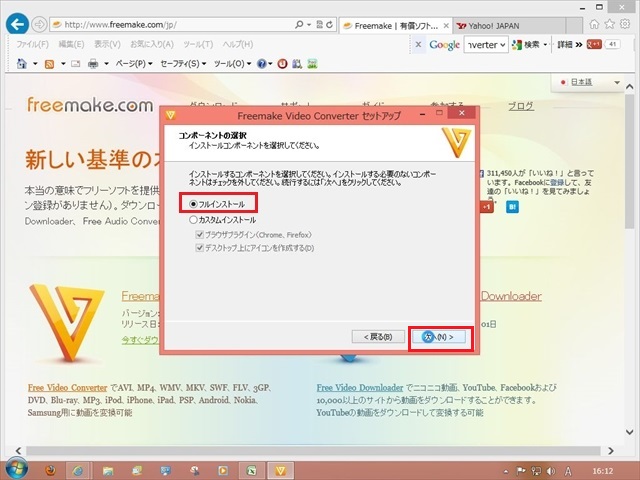Open the ページ(P) dropdown menu
This screenshot has height=480, width=640.
(132, 64)
